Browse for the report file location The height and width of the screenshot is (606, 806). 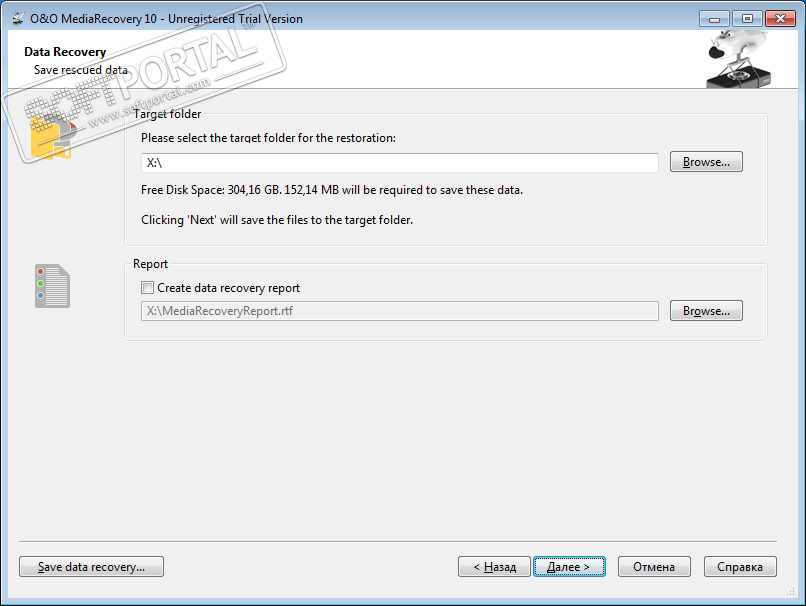[x=706, y=311]
